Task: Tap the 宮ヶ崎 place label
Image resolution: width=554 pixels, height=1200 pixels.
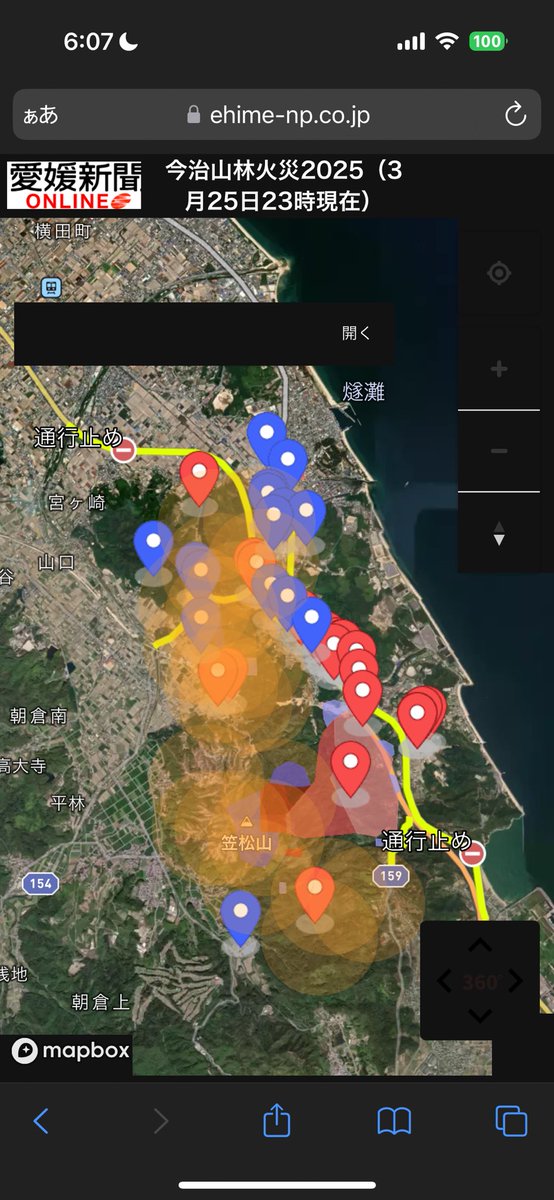Action: click(x=77, y=502)
